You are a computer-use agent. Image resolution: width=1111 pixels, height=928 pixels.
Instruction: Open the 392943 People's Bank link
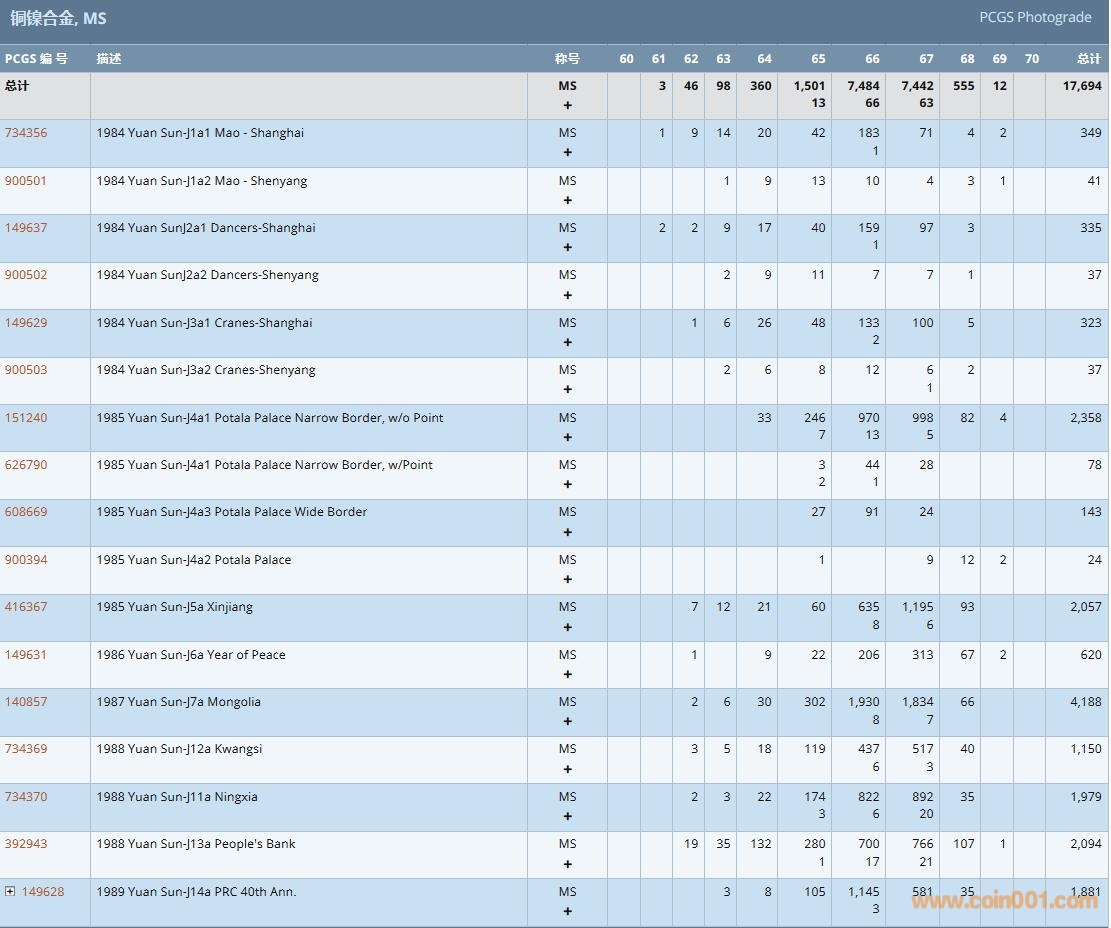point(26,844)
